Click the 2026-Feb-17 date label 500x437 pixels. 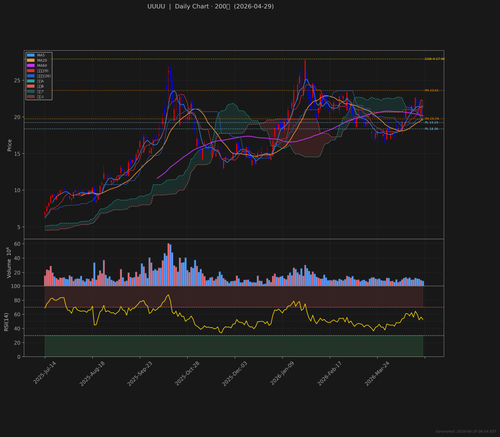pos(330,373)
